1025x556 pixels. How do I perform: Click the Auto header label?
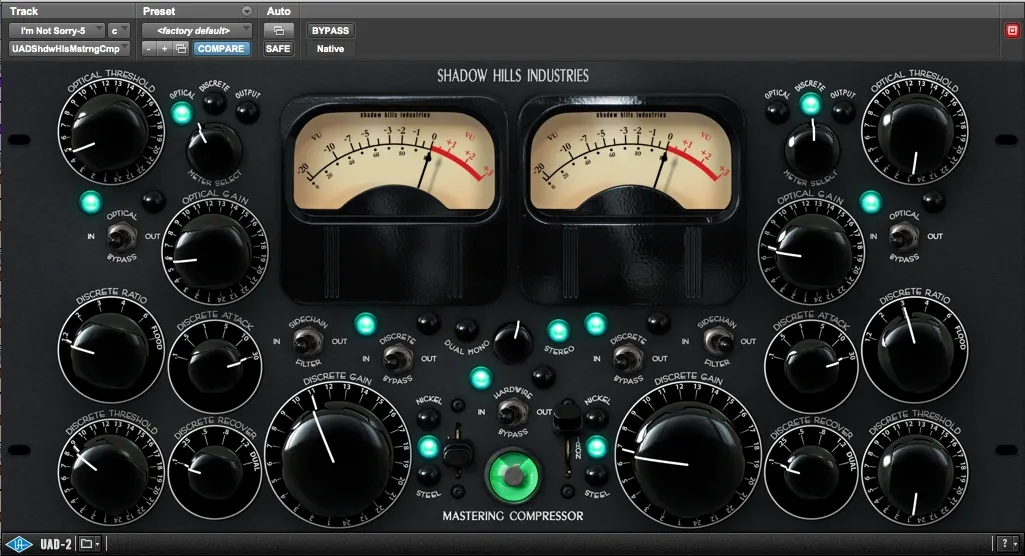point(278,11)
